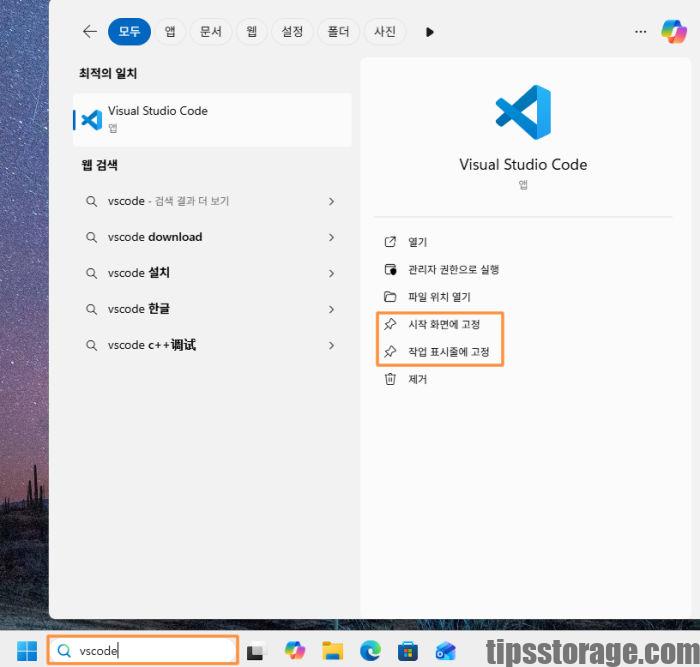Expand chevron beside 'vscode 한글'
The image size is (700, 667).
331,309
